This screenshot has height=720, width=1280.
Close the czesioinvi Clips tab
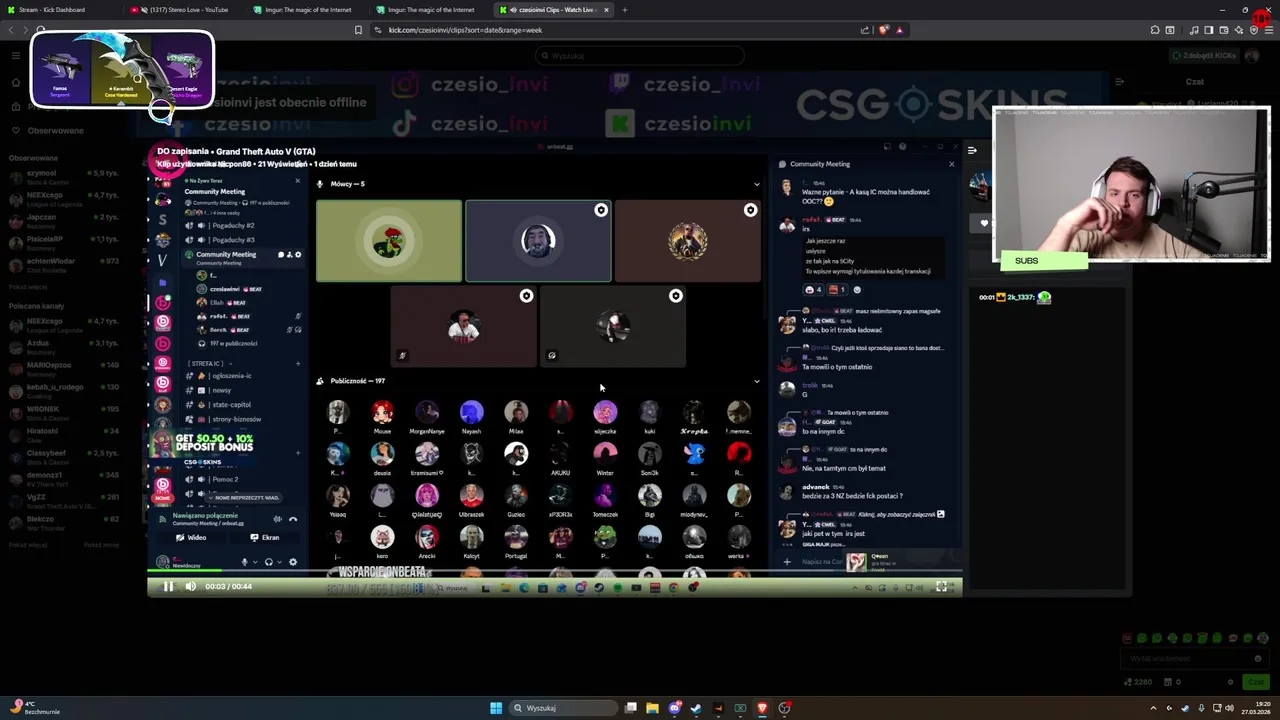[606, 10]
